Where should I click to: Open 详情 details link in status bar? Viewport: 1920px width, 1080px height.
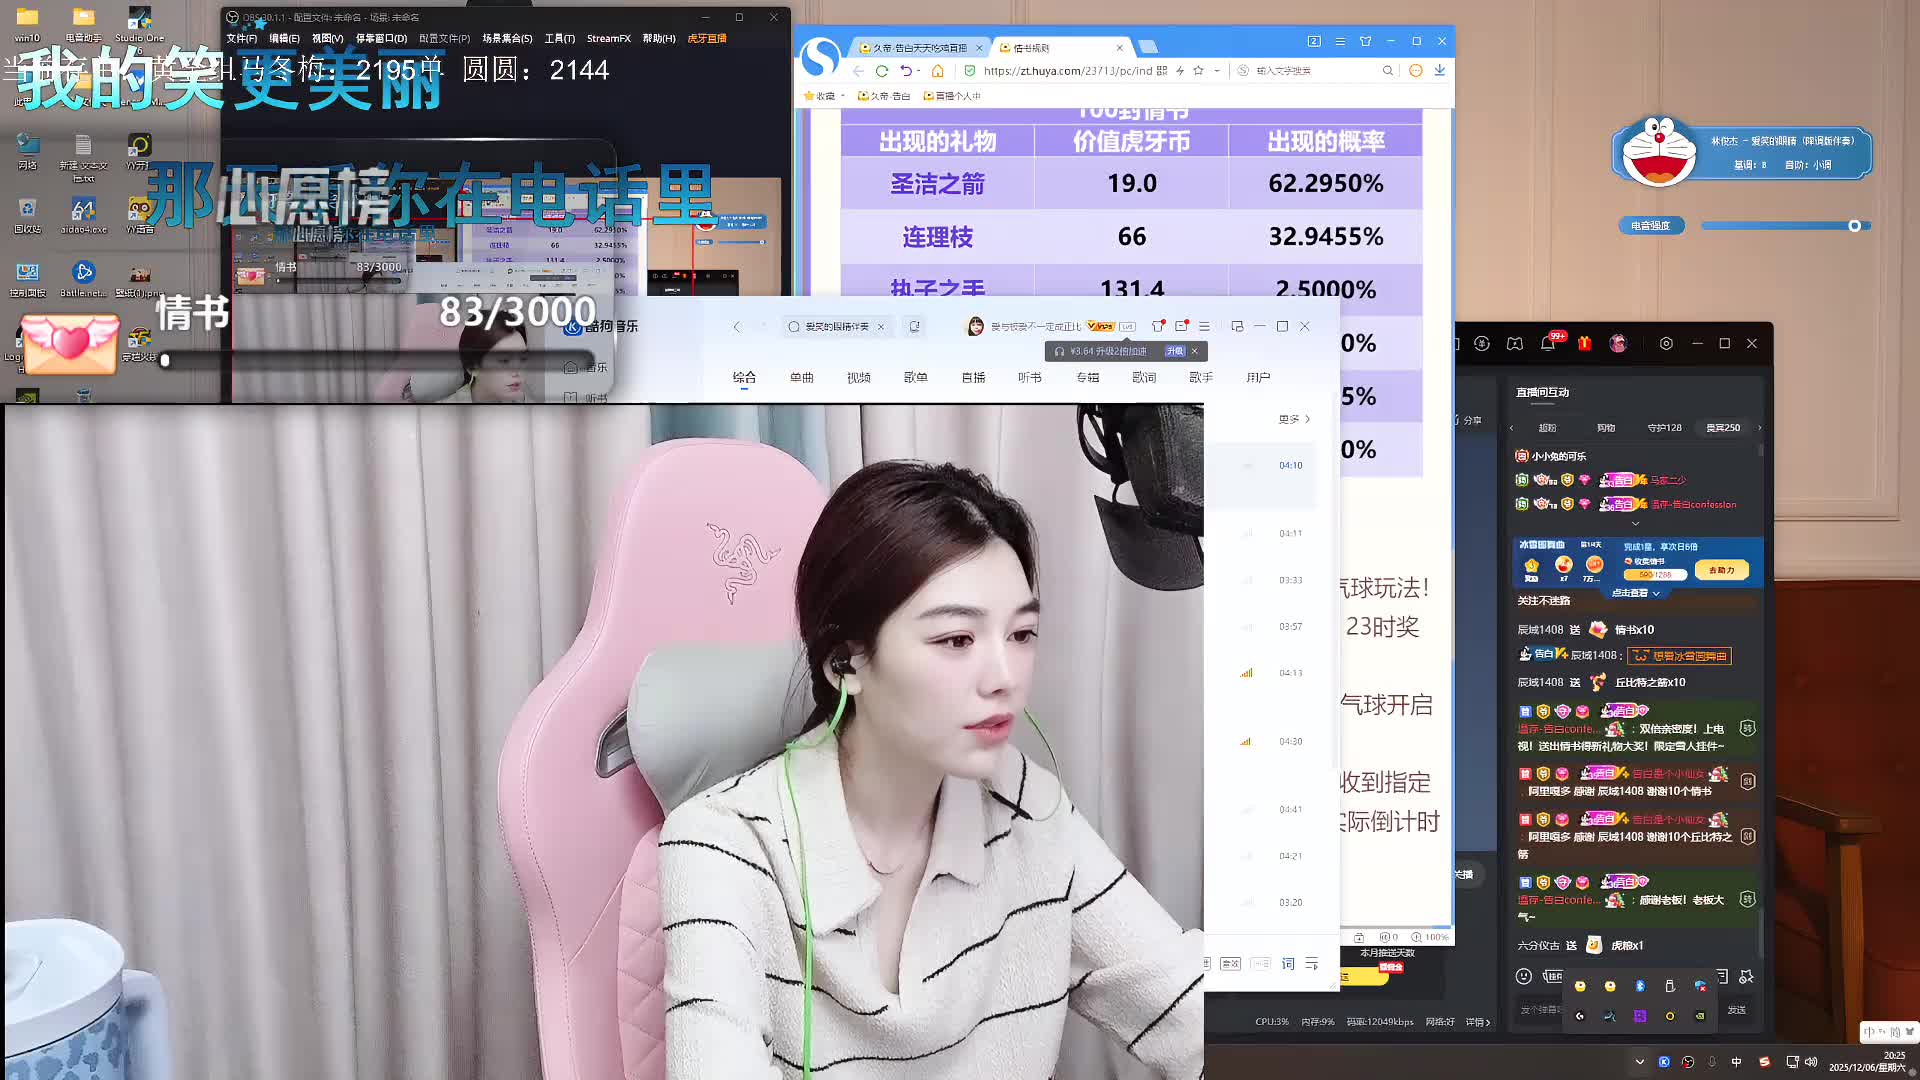click(x=1477, y=1022)
